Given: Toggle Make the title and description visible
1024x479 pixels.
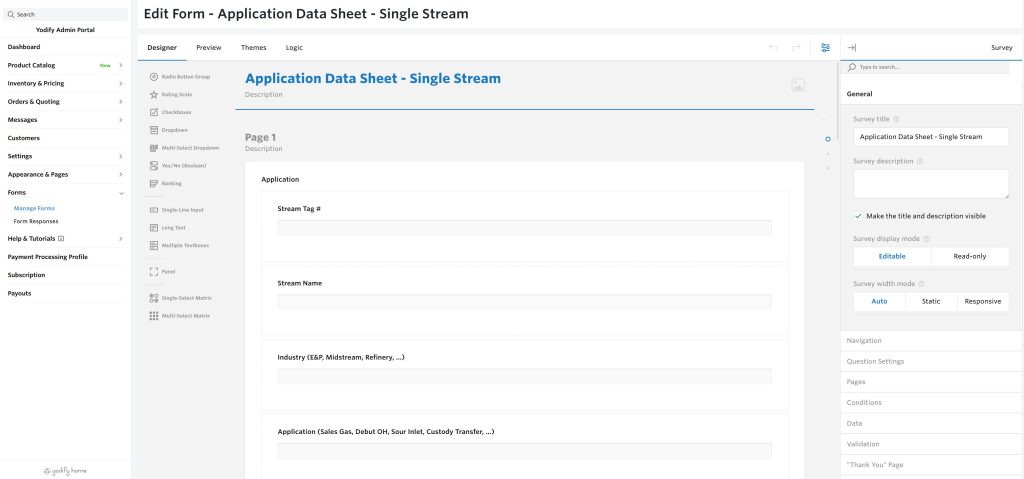Looking at the screenshot, I should [x=858, y=216].
